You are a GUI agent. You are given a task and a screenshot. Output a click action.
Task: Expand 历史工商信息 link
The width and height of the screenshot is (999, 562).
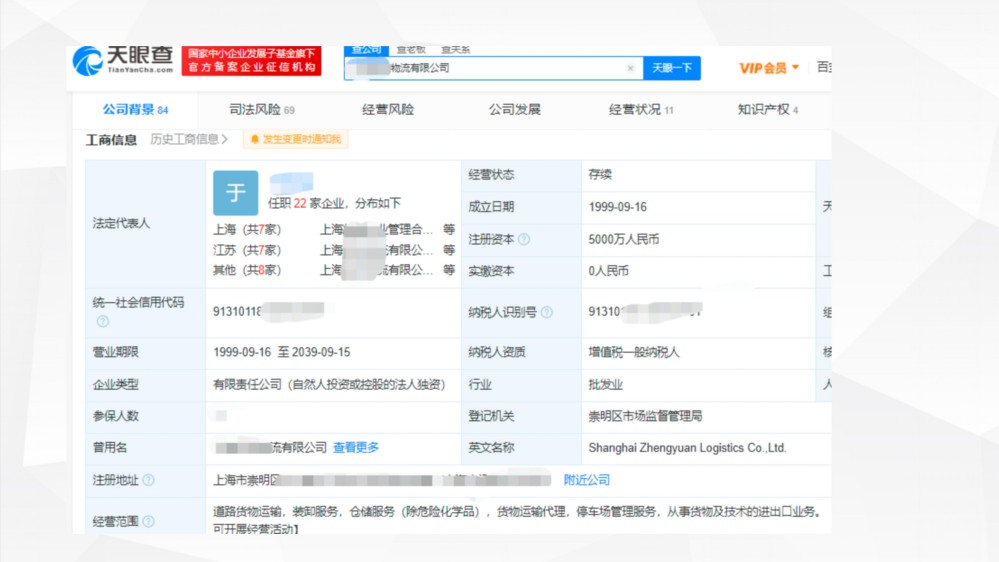pos(189,139)
